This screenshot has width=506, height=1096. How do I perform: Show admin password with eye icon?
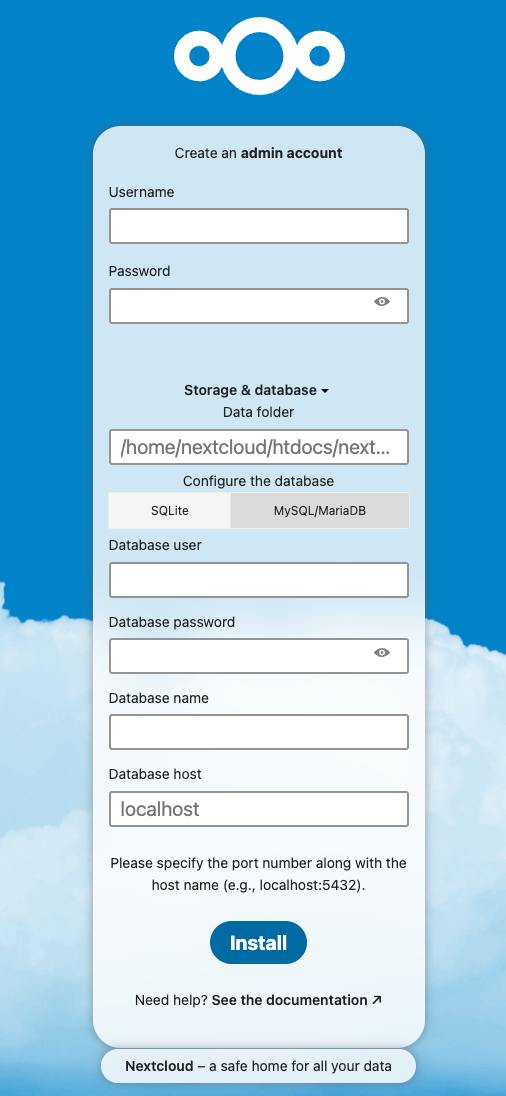pos(382,301)
